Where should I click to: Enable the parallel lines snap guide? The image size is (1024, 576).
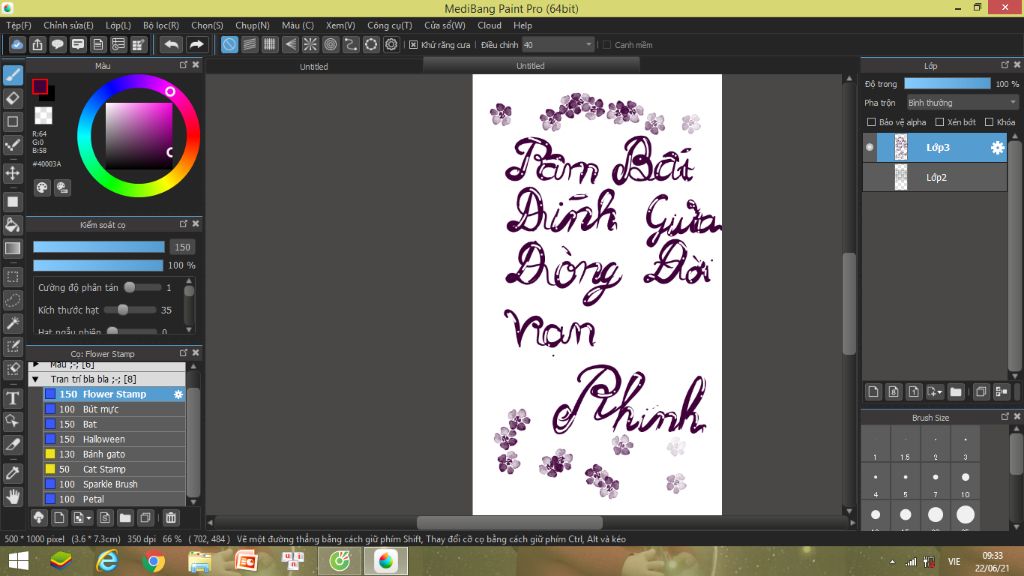pos(249,44)
